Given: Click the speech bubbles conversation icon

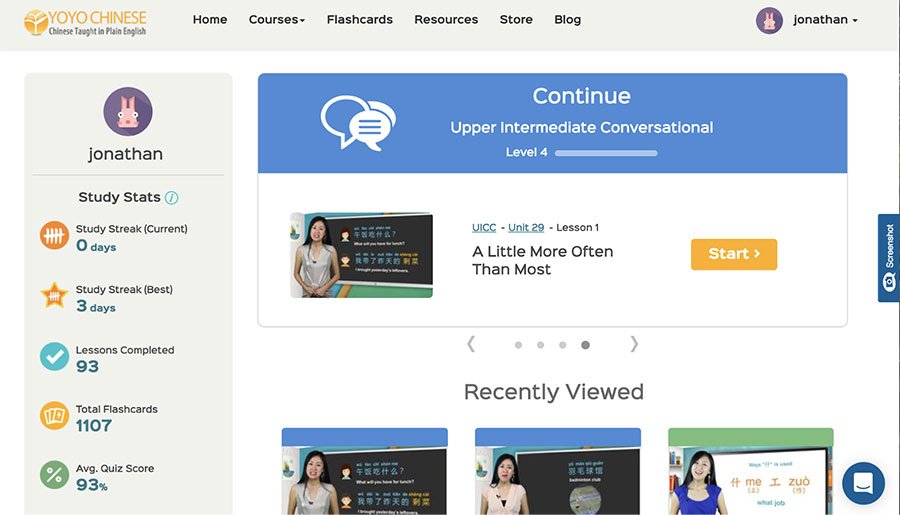Looking at the screenshot, I should (x=358, y=123).
